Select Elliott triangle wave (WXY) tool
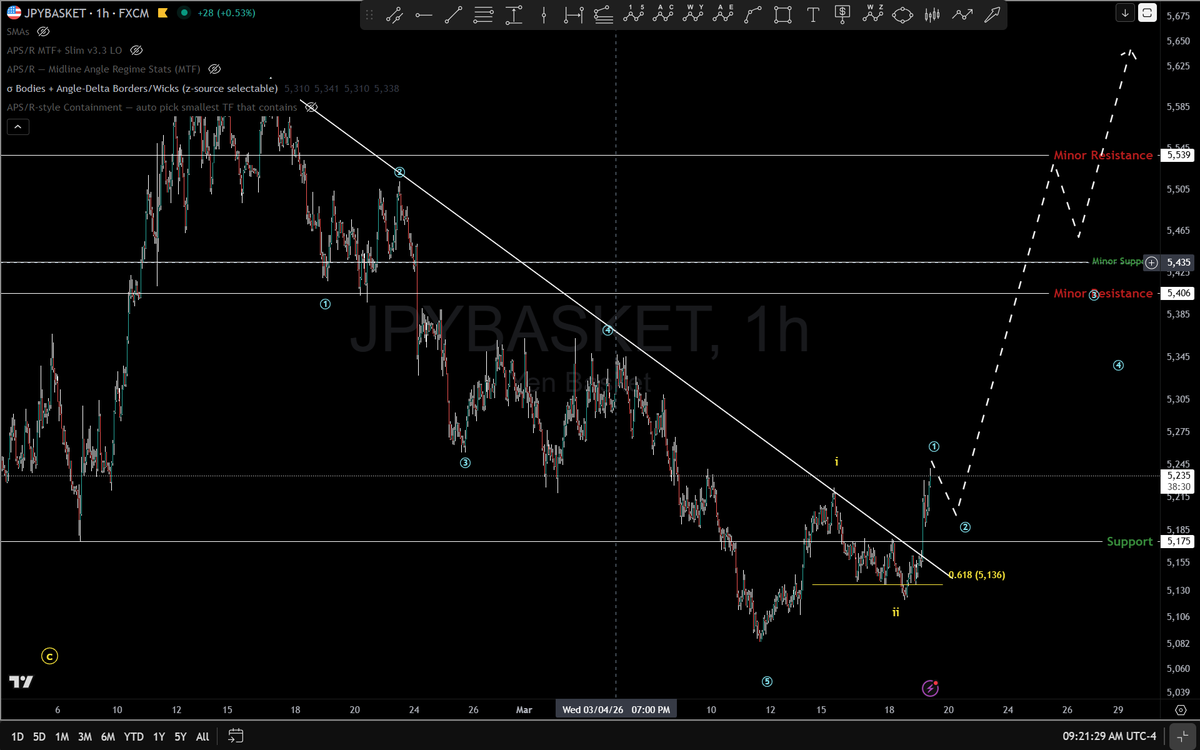The image size is (1200, 750). click(693, 15)
